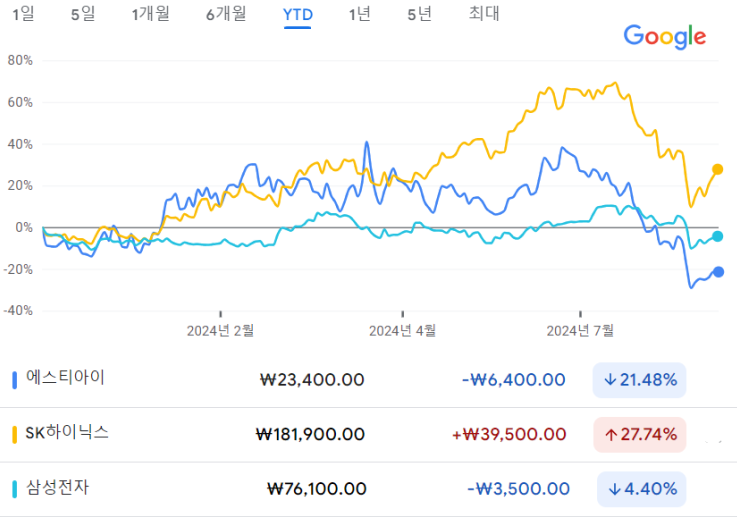Switch to the 6개월 range tab
The height and width of the screenshot is (517, 737).
tap(226, 14)
